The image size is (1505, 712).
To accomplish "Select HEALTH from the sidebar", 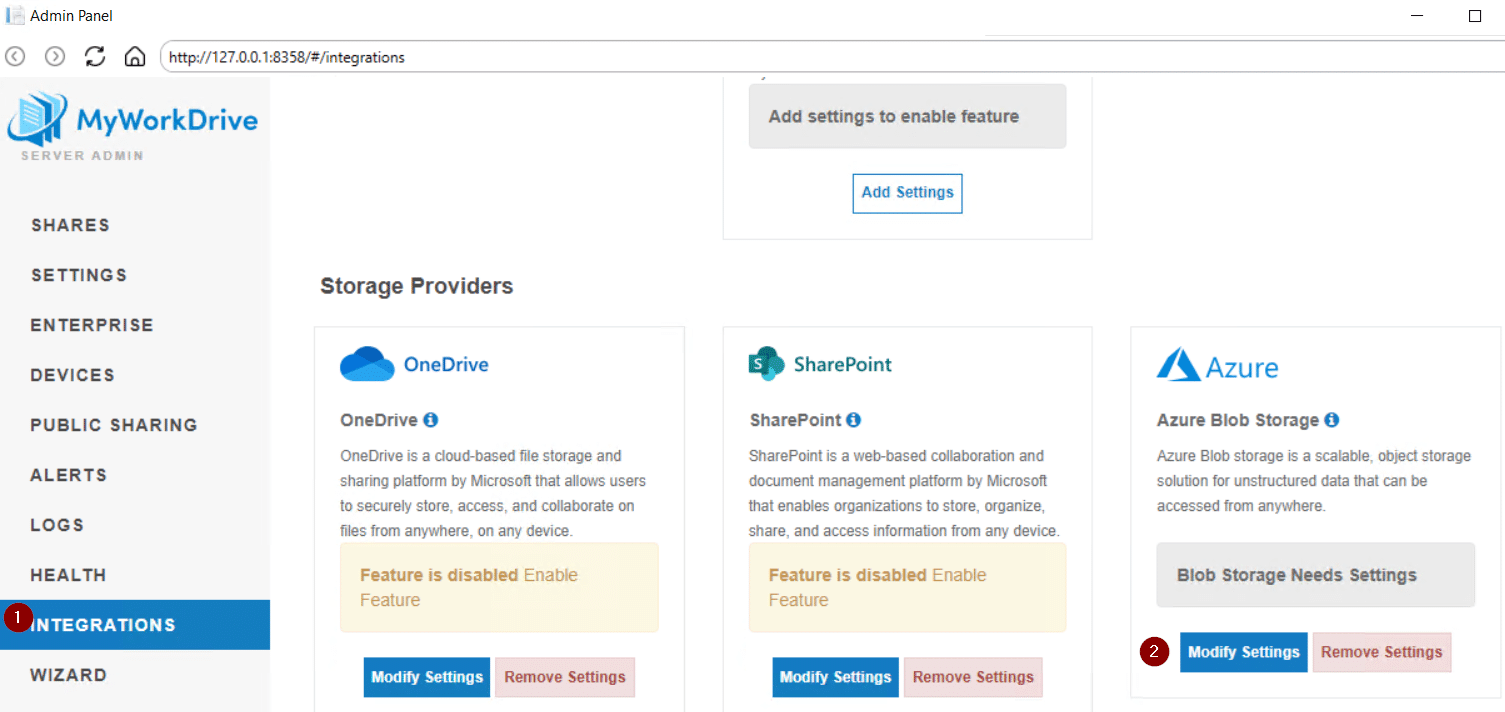I will point(68,575).
